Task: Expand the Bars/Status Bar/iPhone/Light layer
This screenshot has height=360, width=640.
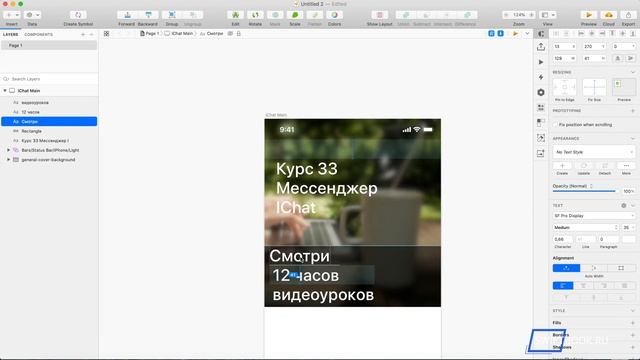Action: point(9,150)
